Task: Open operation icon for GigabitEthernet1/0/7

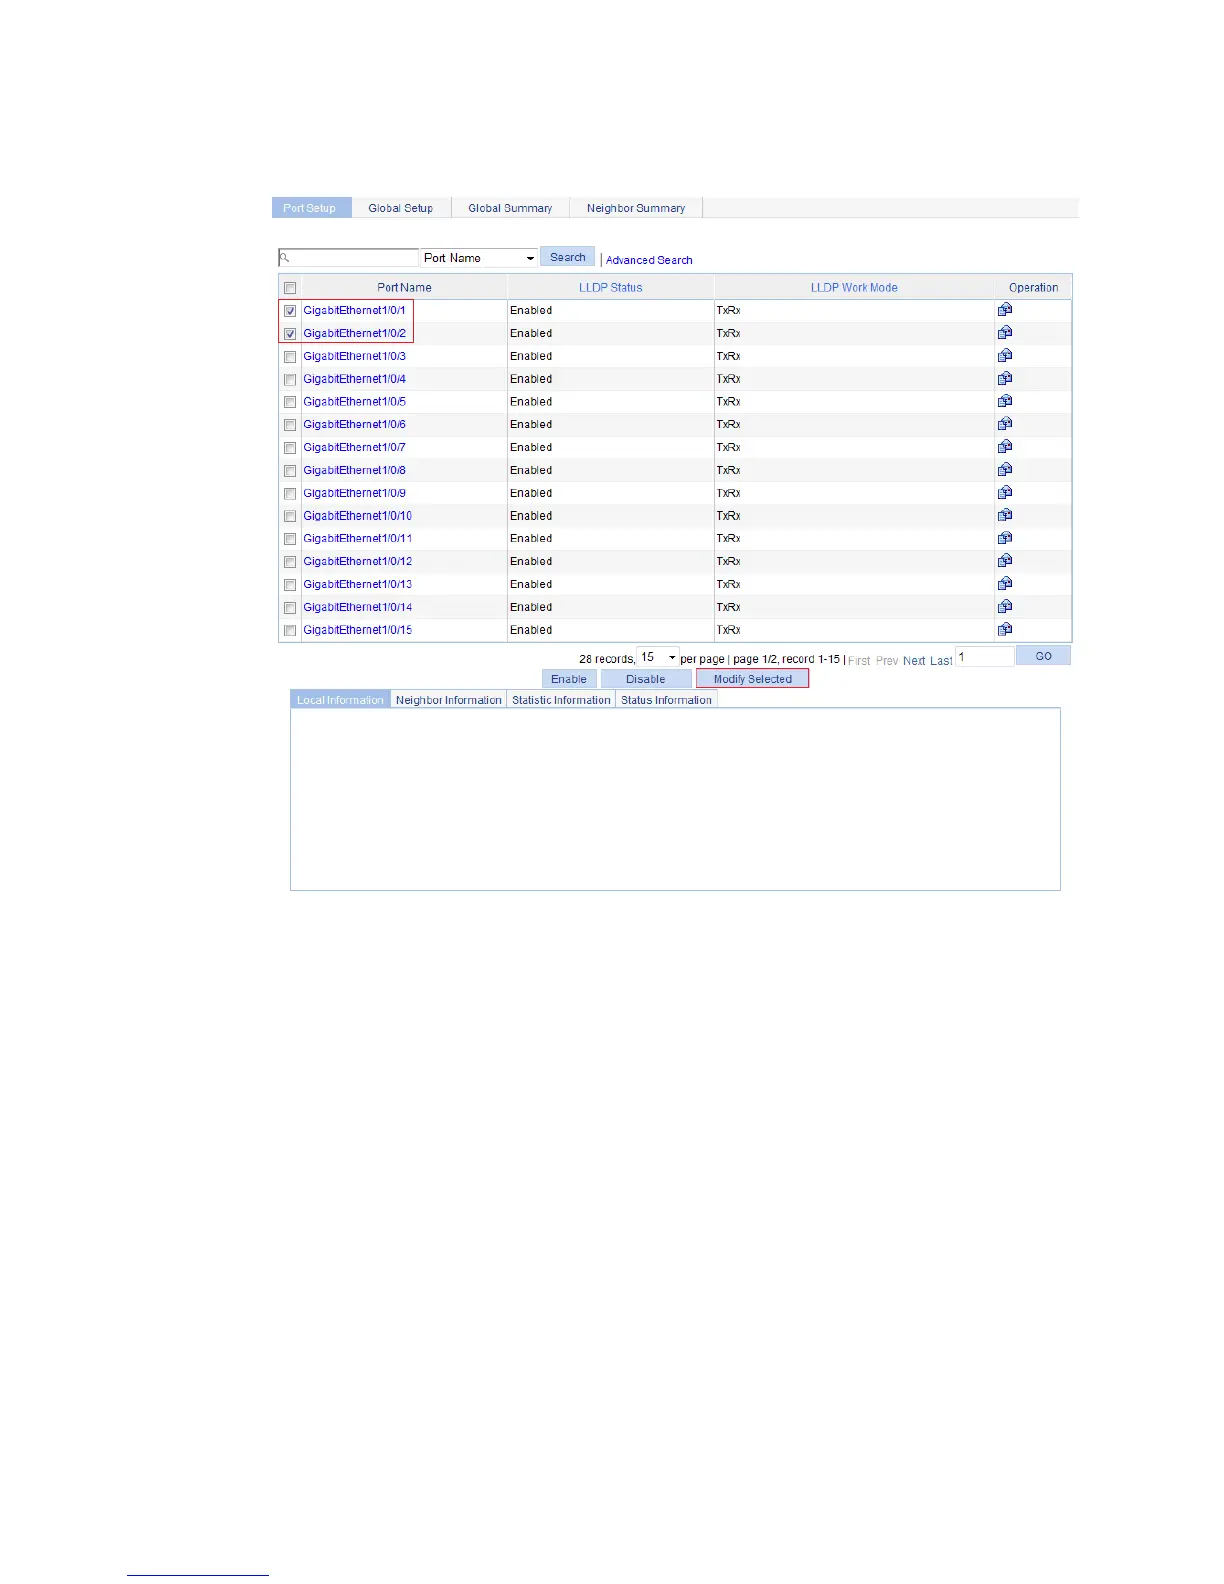Action: tap(1005, 447)
